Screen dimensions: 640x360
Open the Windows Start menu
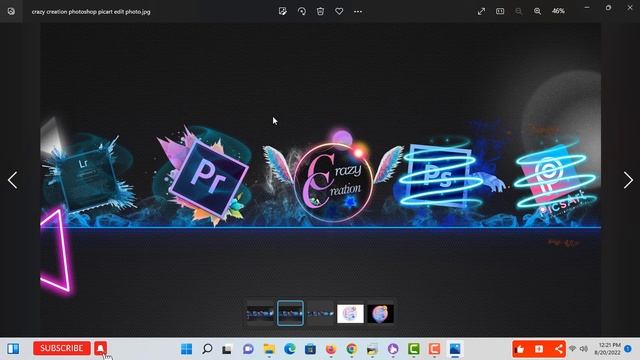pos(187,349)
